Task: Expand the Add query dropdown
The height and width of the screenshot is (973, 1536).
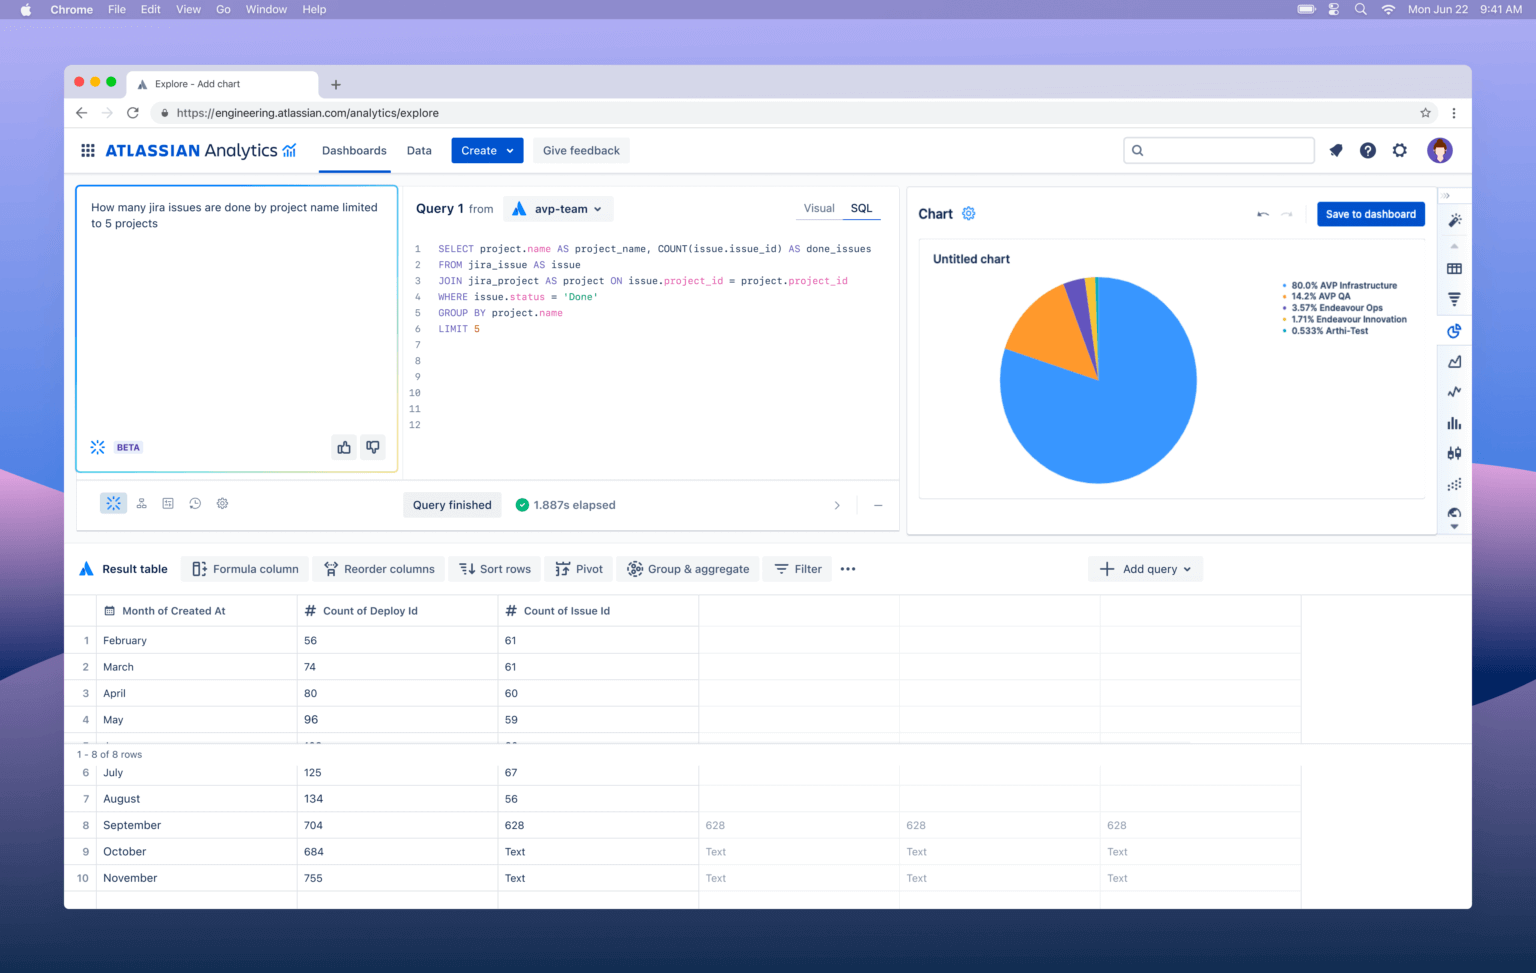Action: (x=1145, y=569)
